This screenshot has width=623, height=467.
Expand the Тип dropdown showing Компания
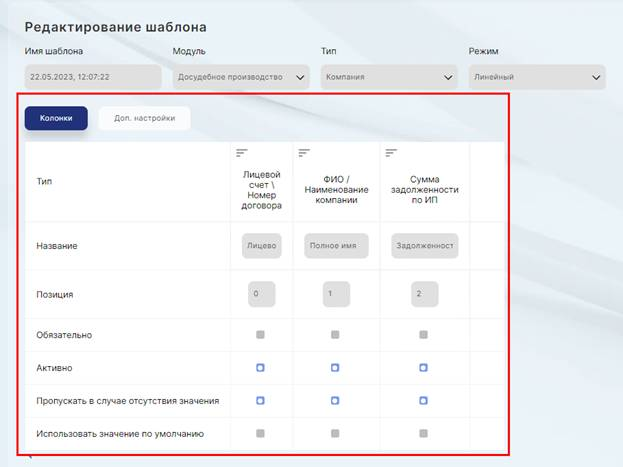pyautogui.click(x=389, y=77)
